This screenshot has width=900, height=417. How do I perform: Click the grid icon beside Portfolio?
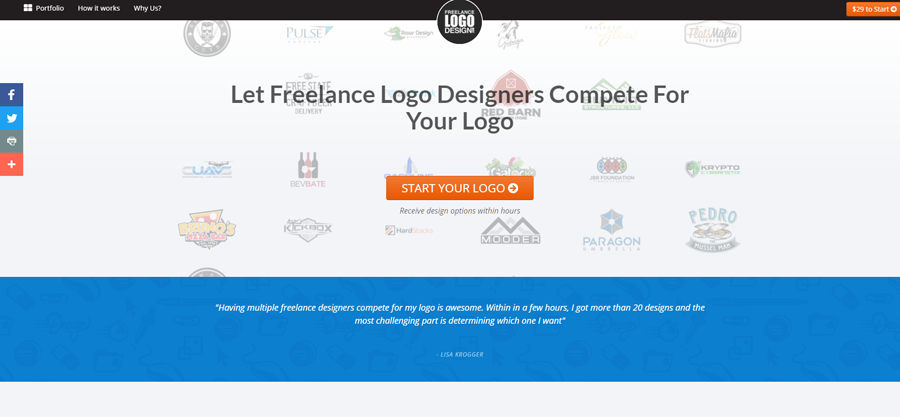coord(28,8)
